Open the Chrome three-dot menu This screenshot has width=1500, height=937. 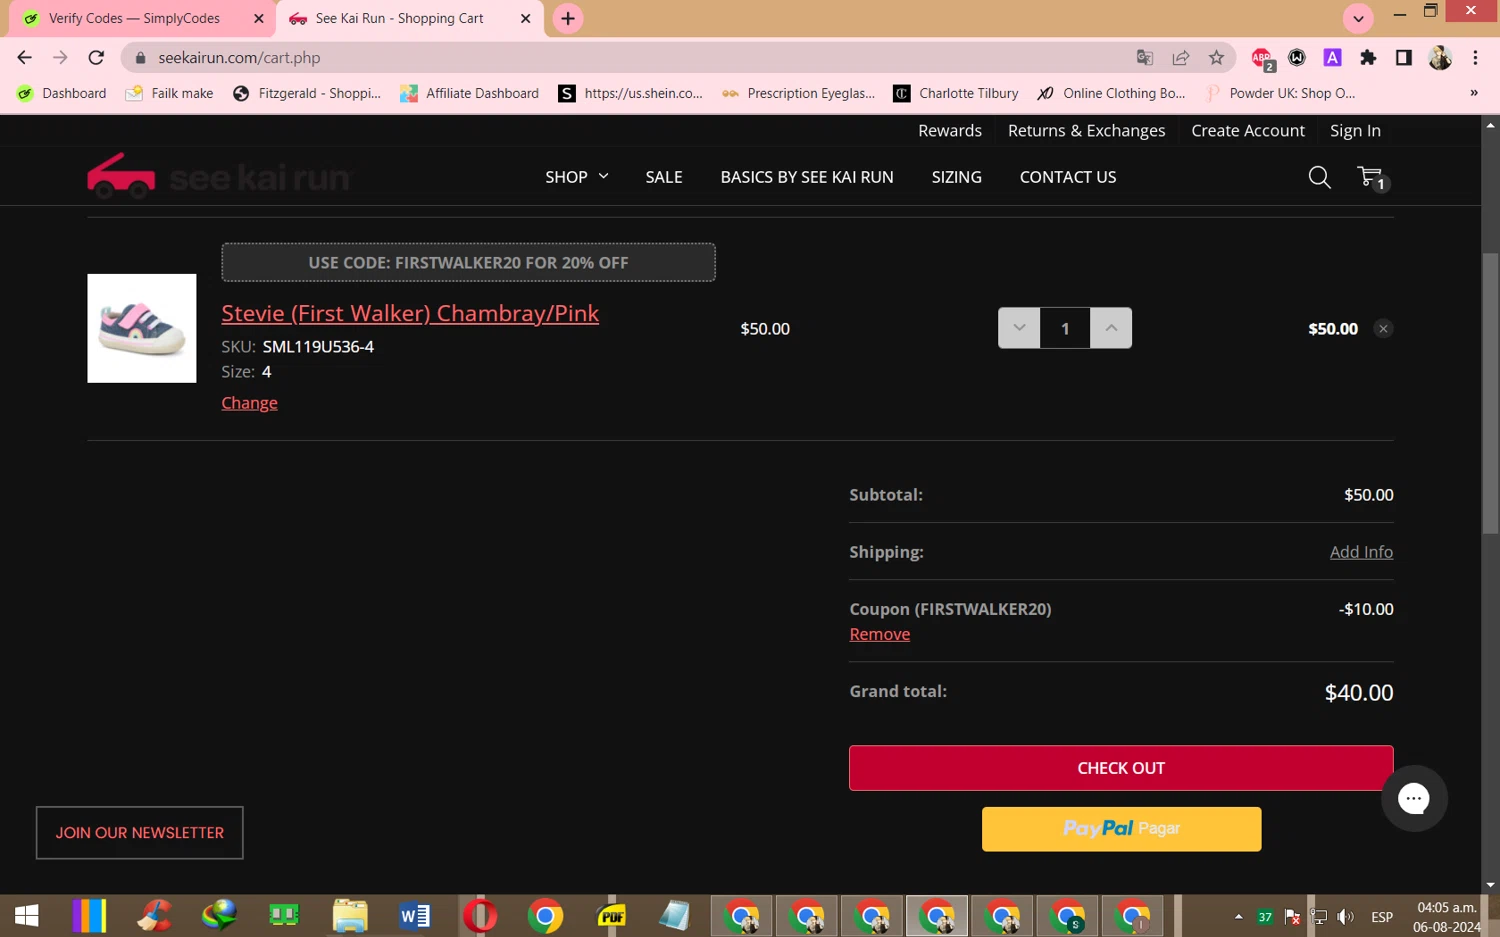[1475, 58]
